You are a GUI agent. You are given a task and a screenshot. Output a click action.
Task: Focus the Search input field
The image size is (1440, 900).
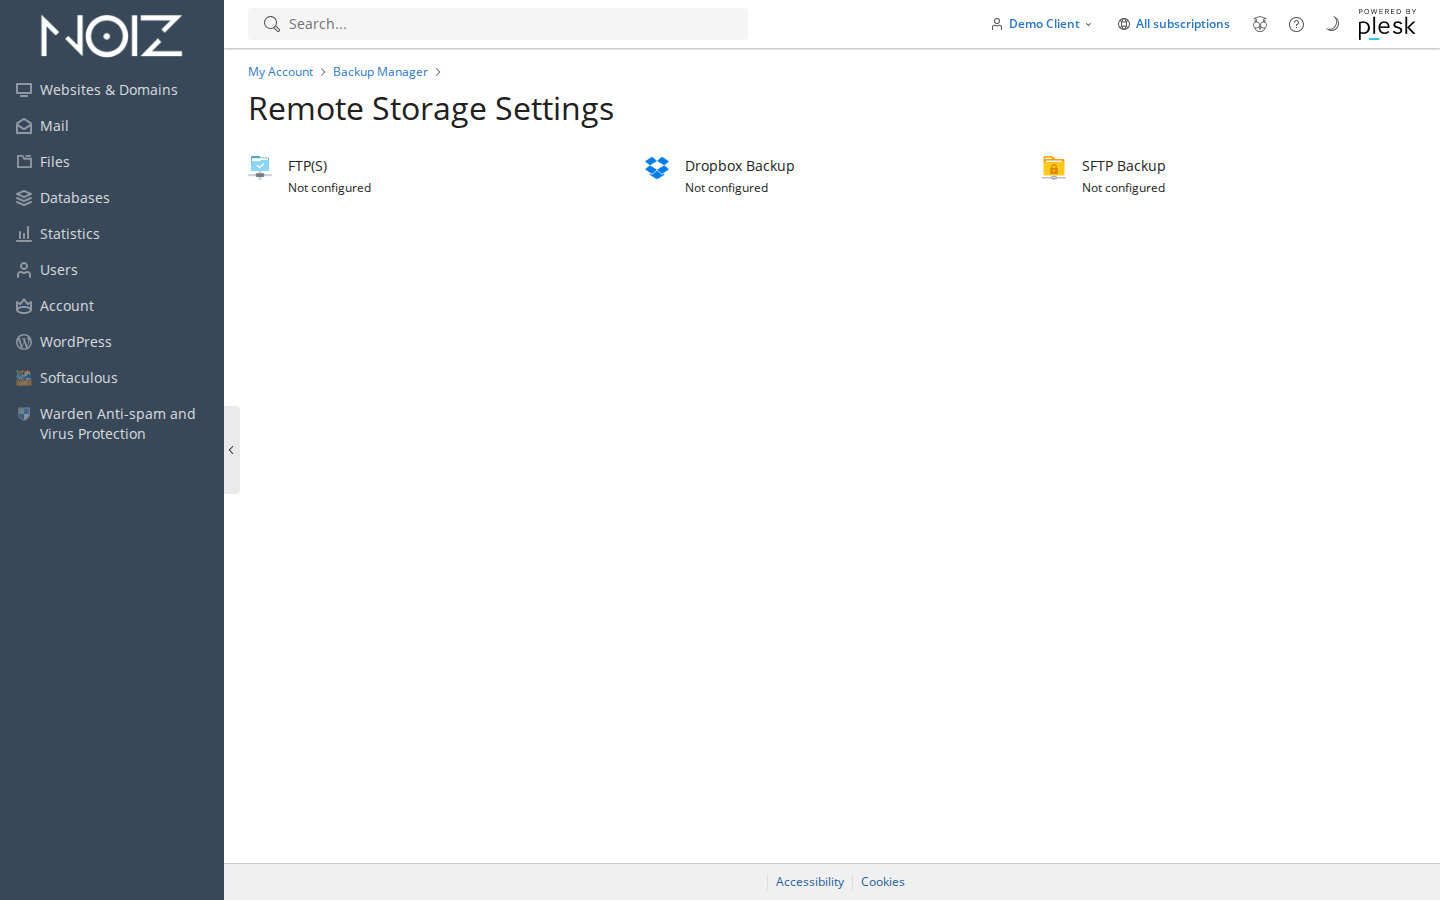tap(498, 24)
